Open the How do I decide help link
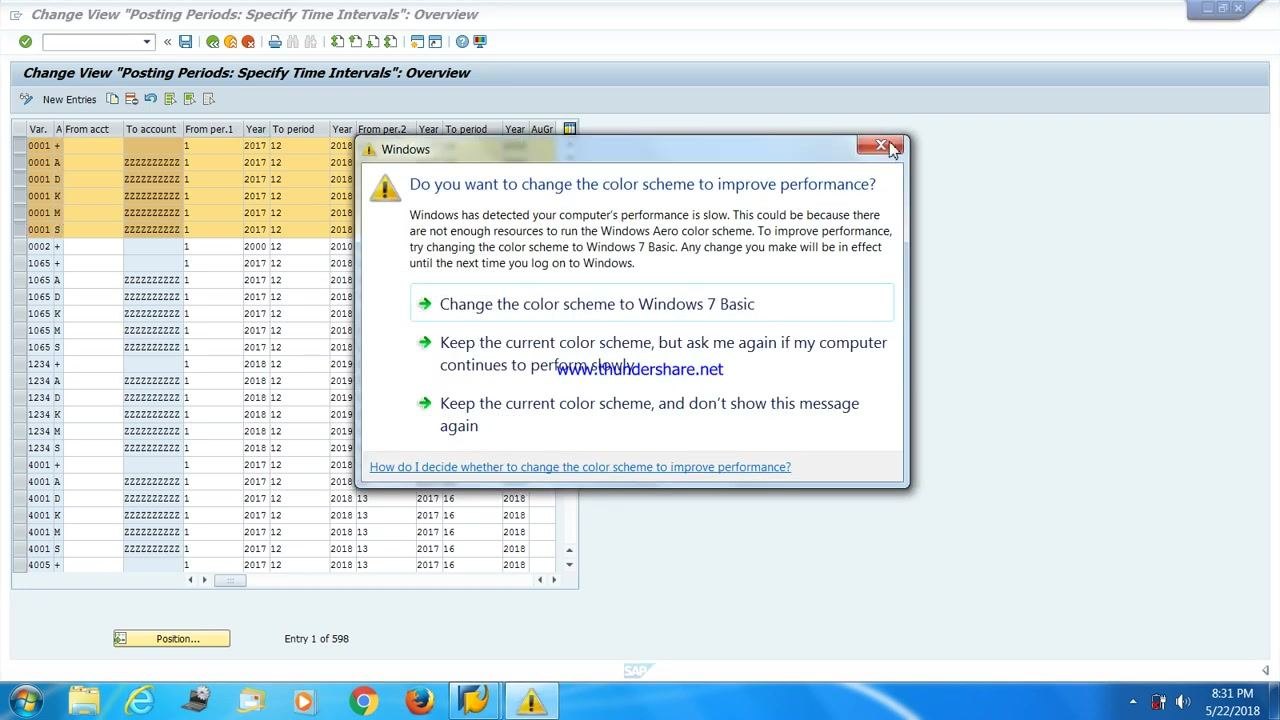Viewport: 1280px width, 720px height. [x=580, y=467]
